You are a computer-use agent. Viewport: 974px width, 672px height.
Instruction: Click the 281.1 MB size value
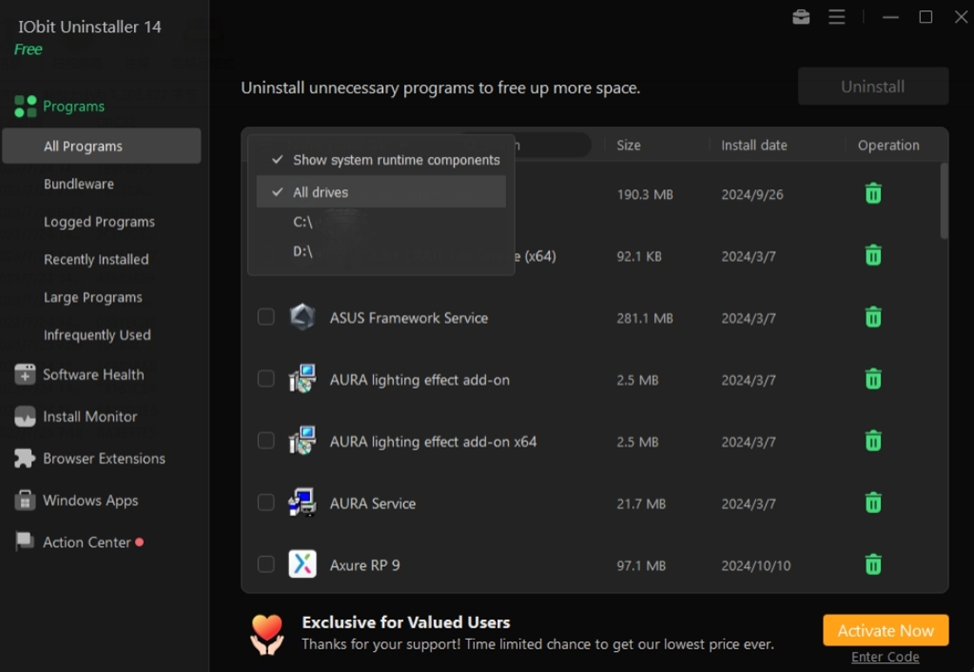point(645,318)
